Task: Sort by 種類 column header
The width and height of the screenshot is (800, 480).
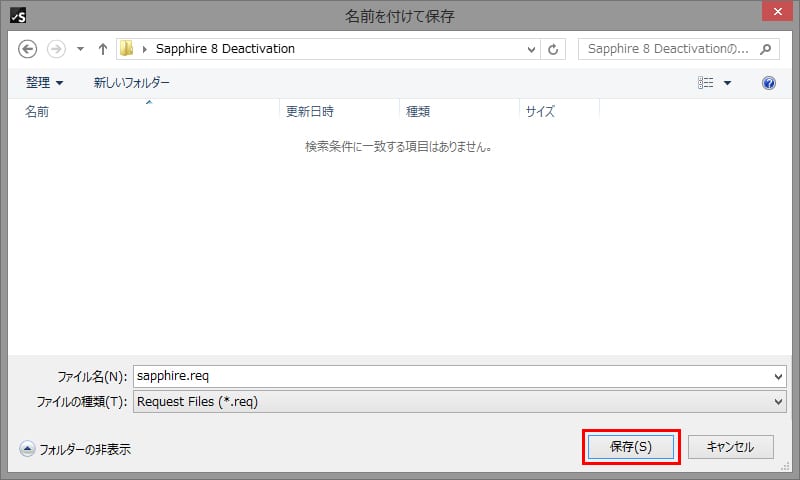Action: click(459, 111)
